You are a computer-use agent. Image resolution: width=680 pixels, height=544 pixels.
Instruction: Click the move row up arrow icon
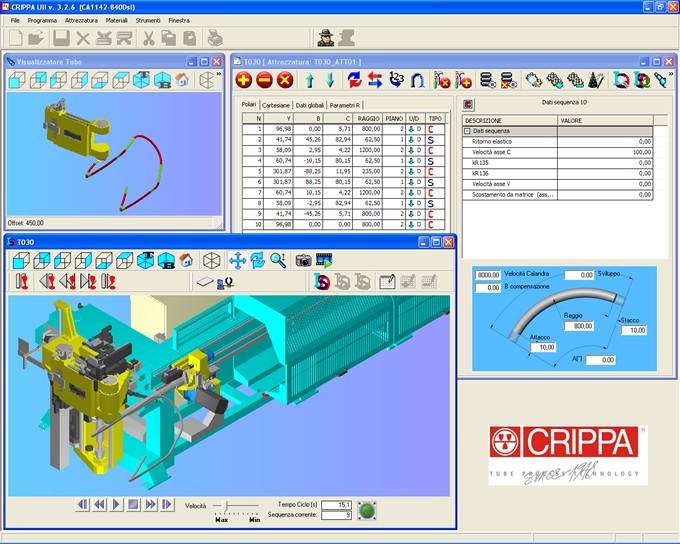310,80
